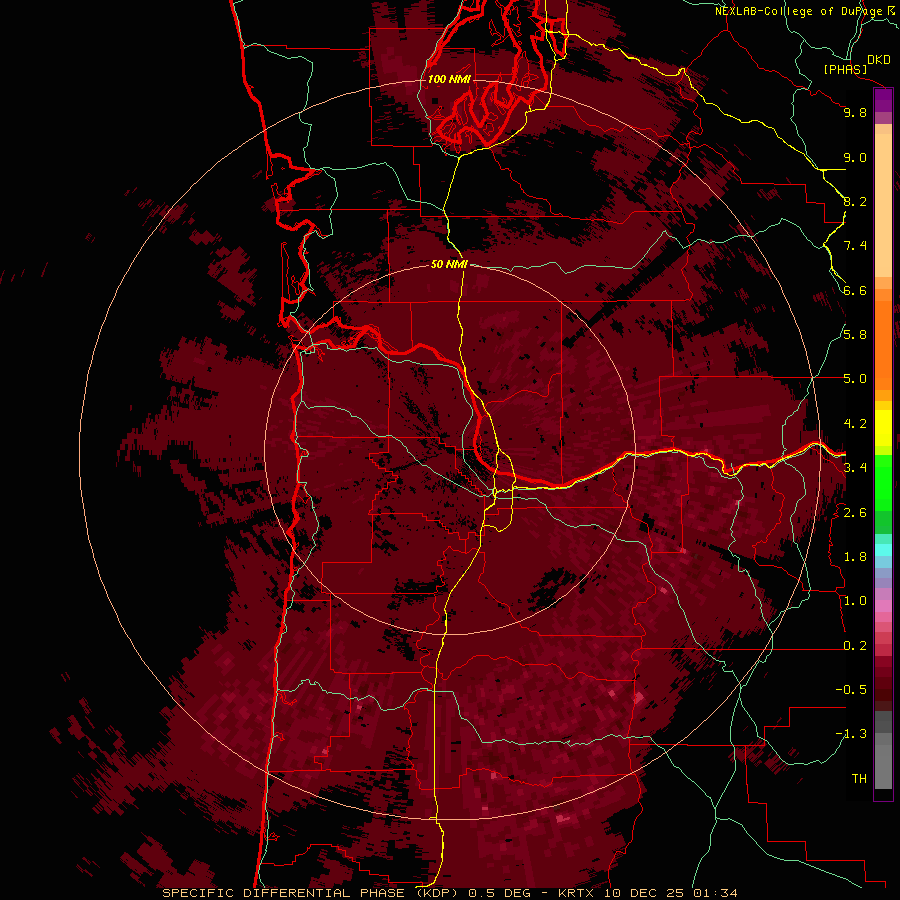Click the TH label on the color scale
The height and width of the screenshot is (900, 900).
859,779
